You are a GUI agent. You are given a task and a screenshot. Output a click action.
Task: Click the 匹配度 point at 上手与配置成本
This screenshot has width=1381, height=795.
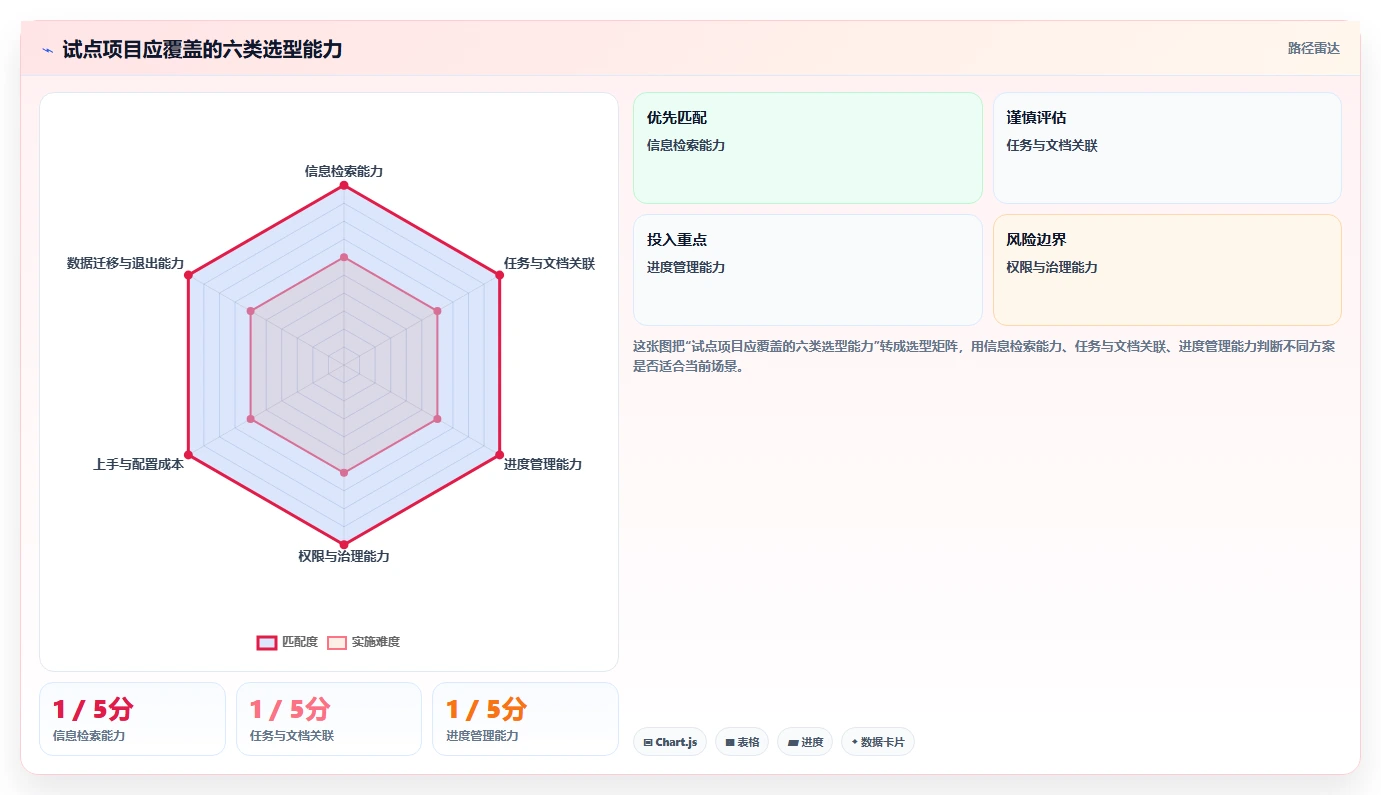click(188, 455)
